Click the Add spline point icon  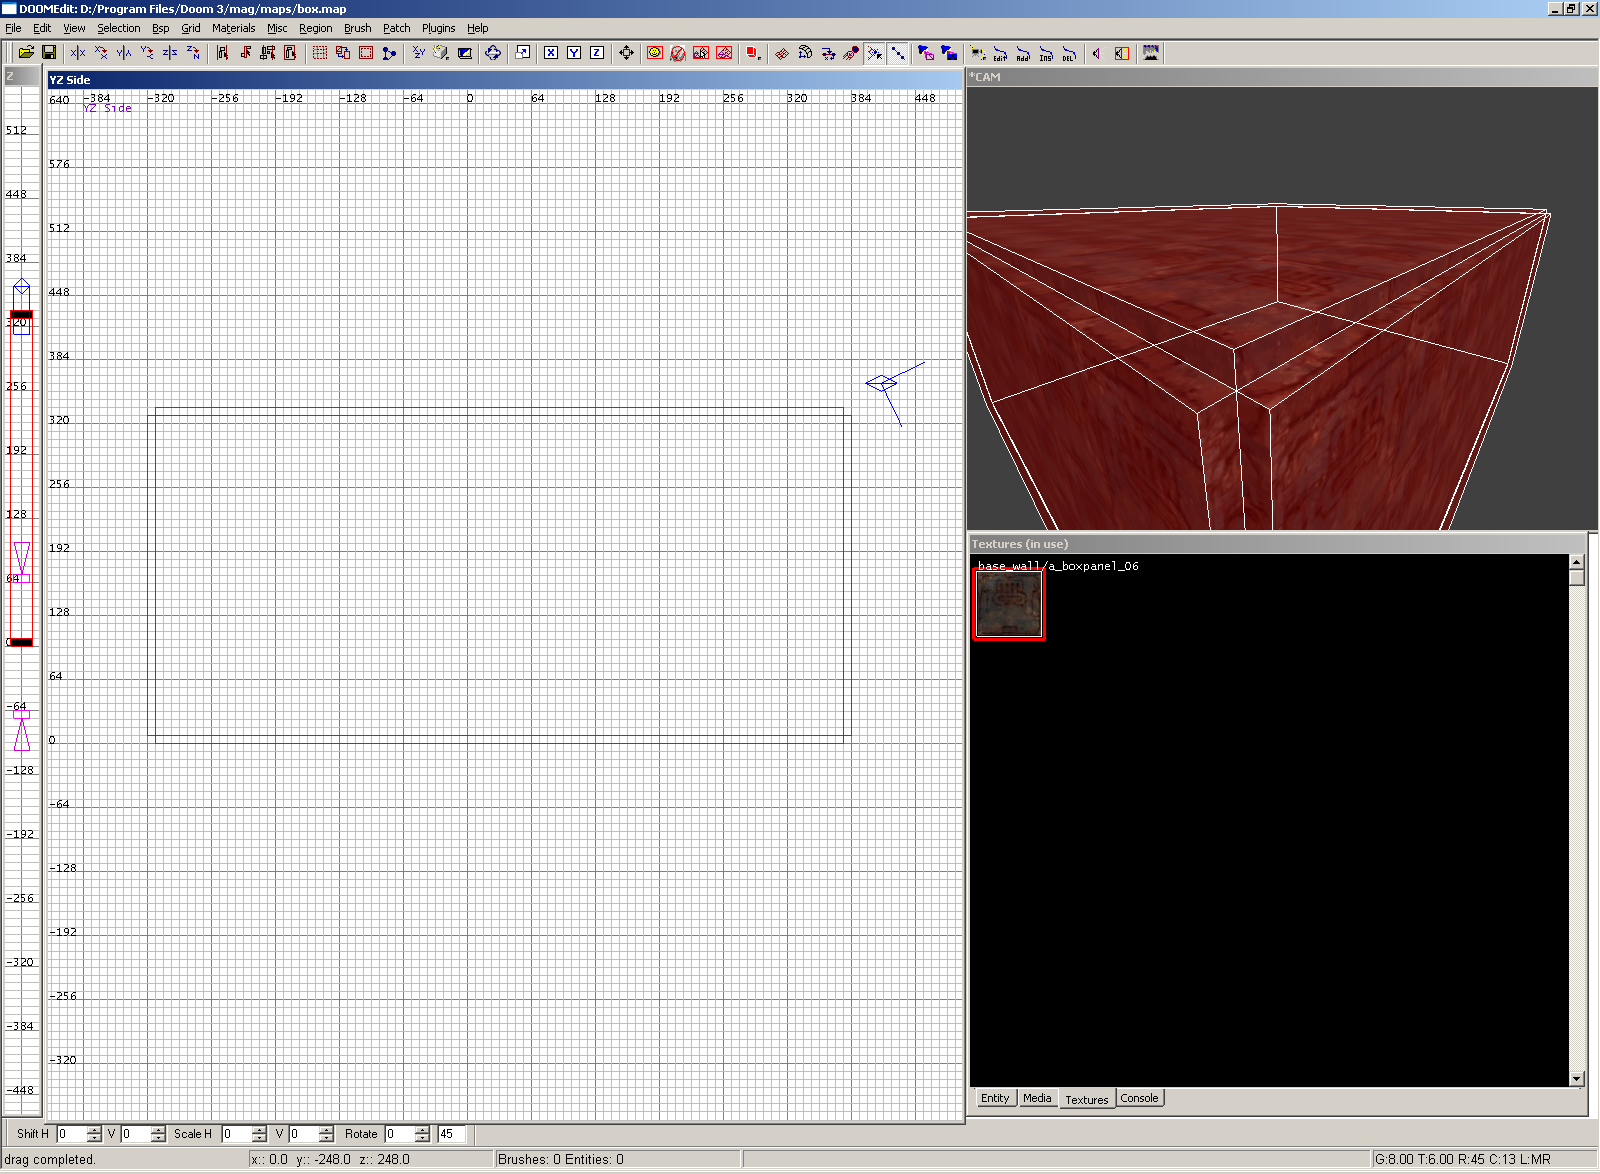point(1023,53)
